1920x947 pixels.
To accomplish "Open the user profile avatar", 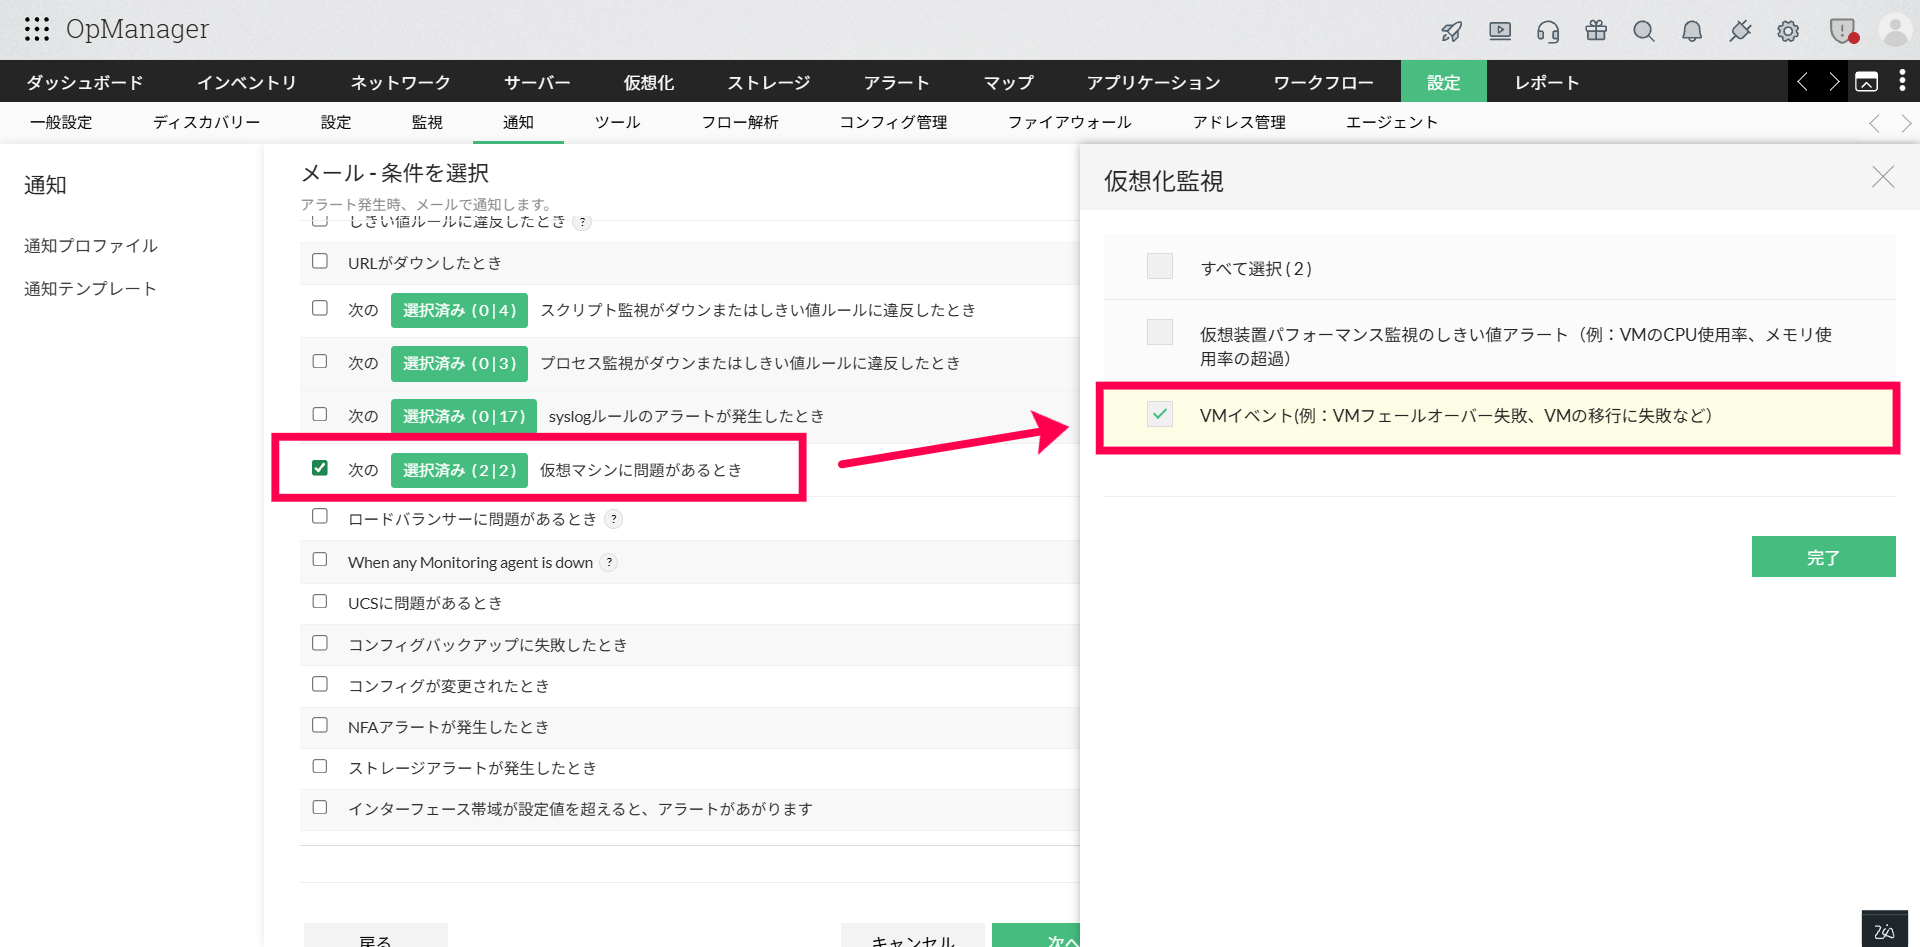I will (1895, 30).
